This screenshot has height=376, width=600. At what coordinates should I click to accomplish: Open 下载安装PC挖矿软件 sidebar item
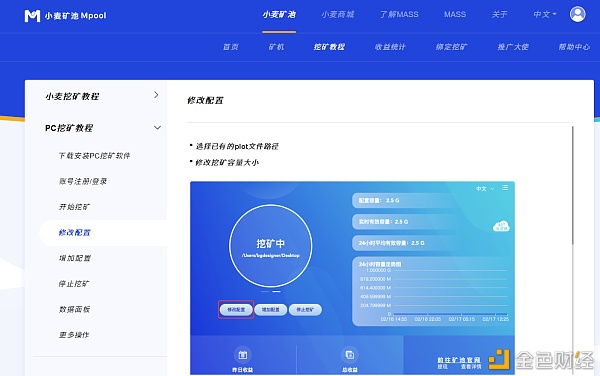click(x=95, y=156)
